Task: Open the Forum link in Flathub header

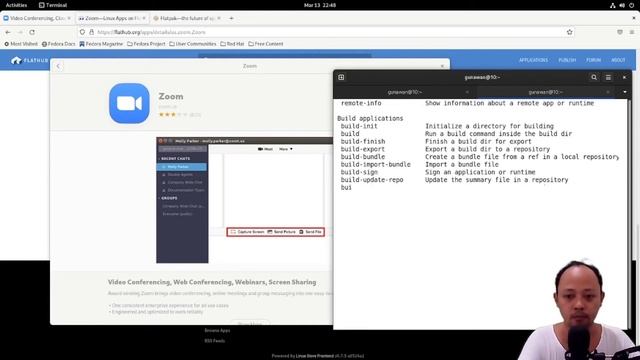Action: pyautogui.click(x=593, y=60)
